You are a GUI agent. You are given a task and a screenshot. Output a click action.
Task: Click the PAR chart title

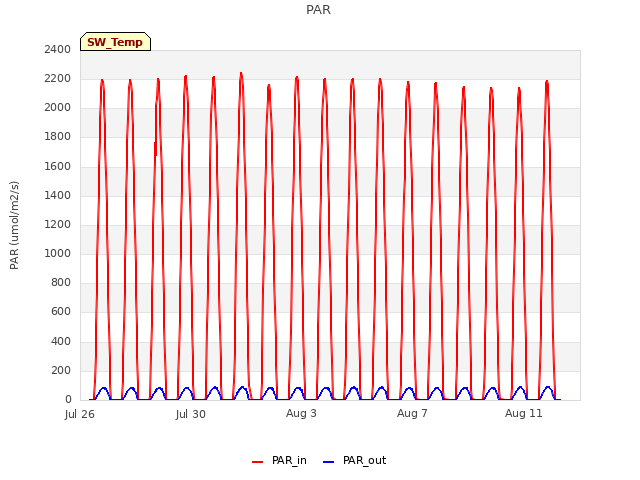pos(318,10)
